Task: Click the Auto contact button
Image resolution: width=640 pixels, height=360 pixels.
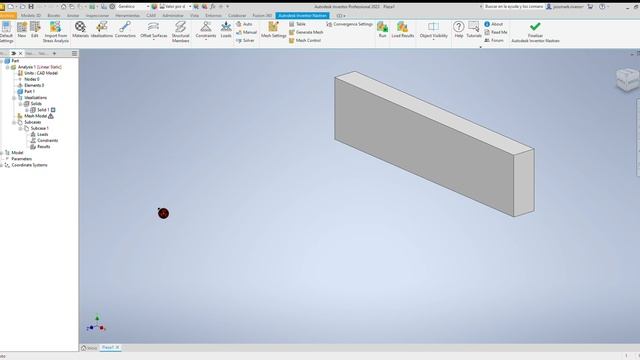Action: coord(244,24)
